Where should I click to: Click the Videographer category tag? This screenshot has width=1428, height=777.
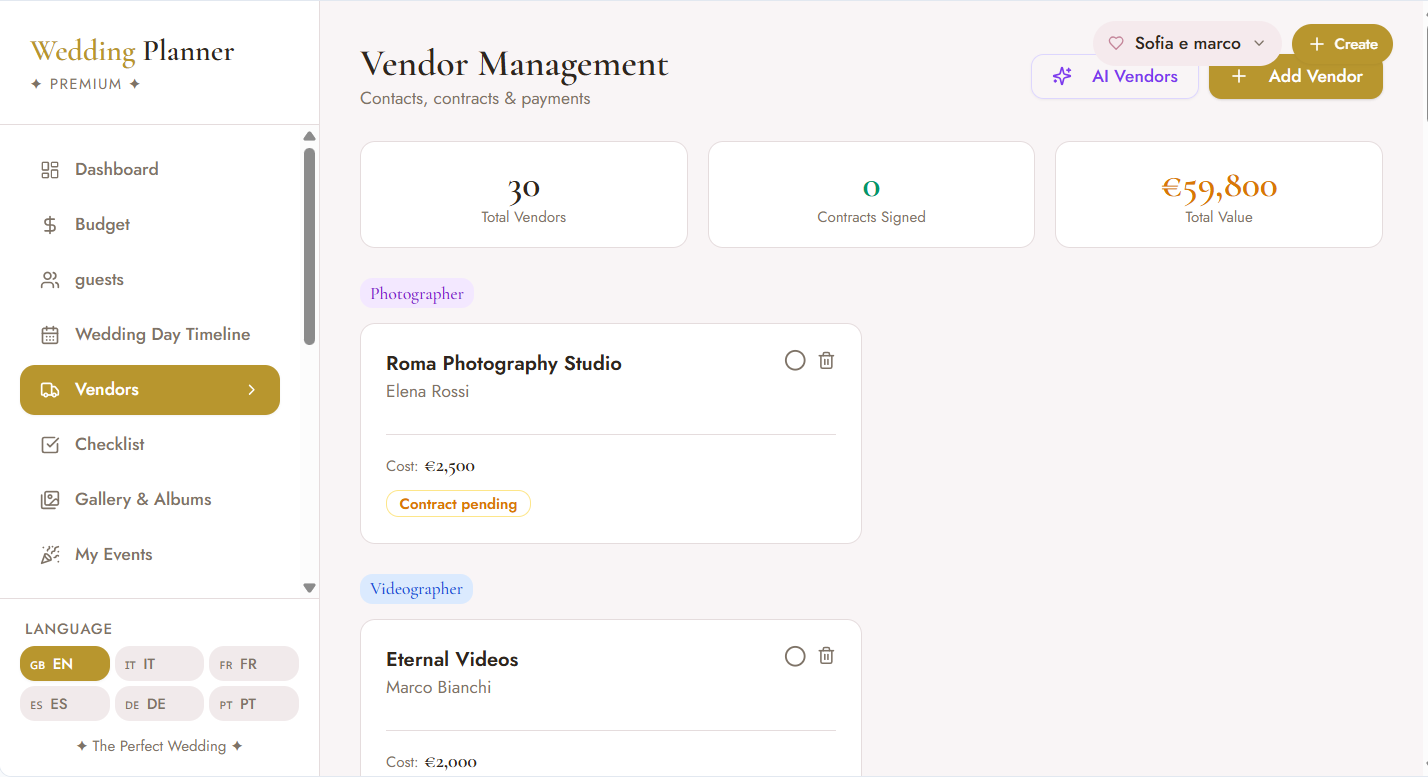[x=416, y=589]
